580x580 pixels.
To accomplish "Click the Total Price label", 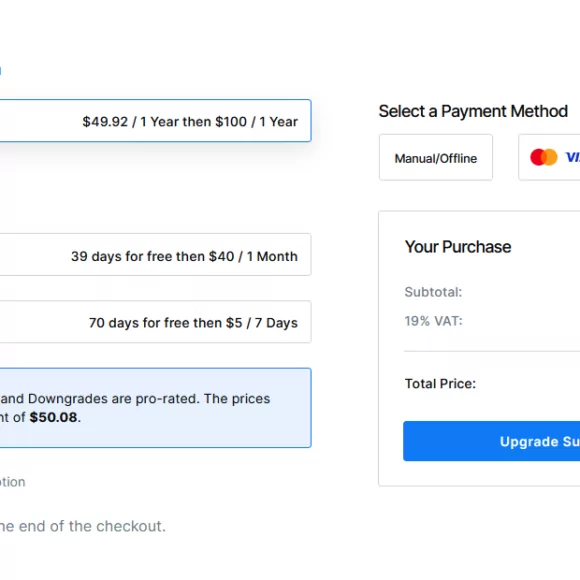I will click(440, 384).
